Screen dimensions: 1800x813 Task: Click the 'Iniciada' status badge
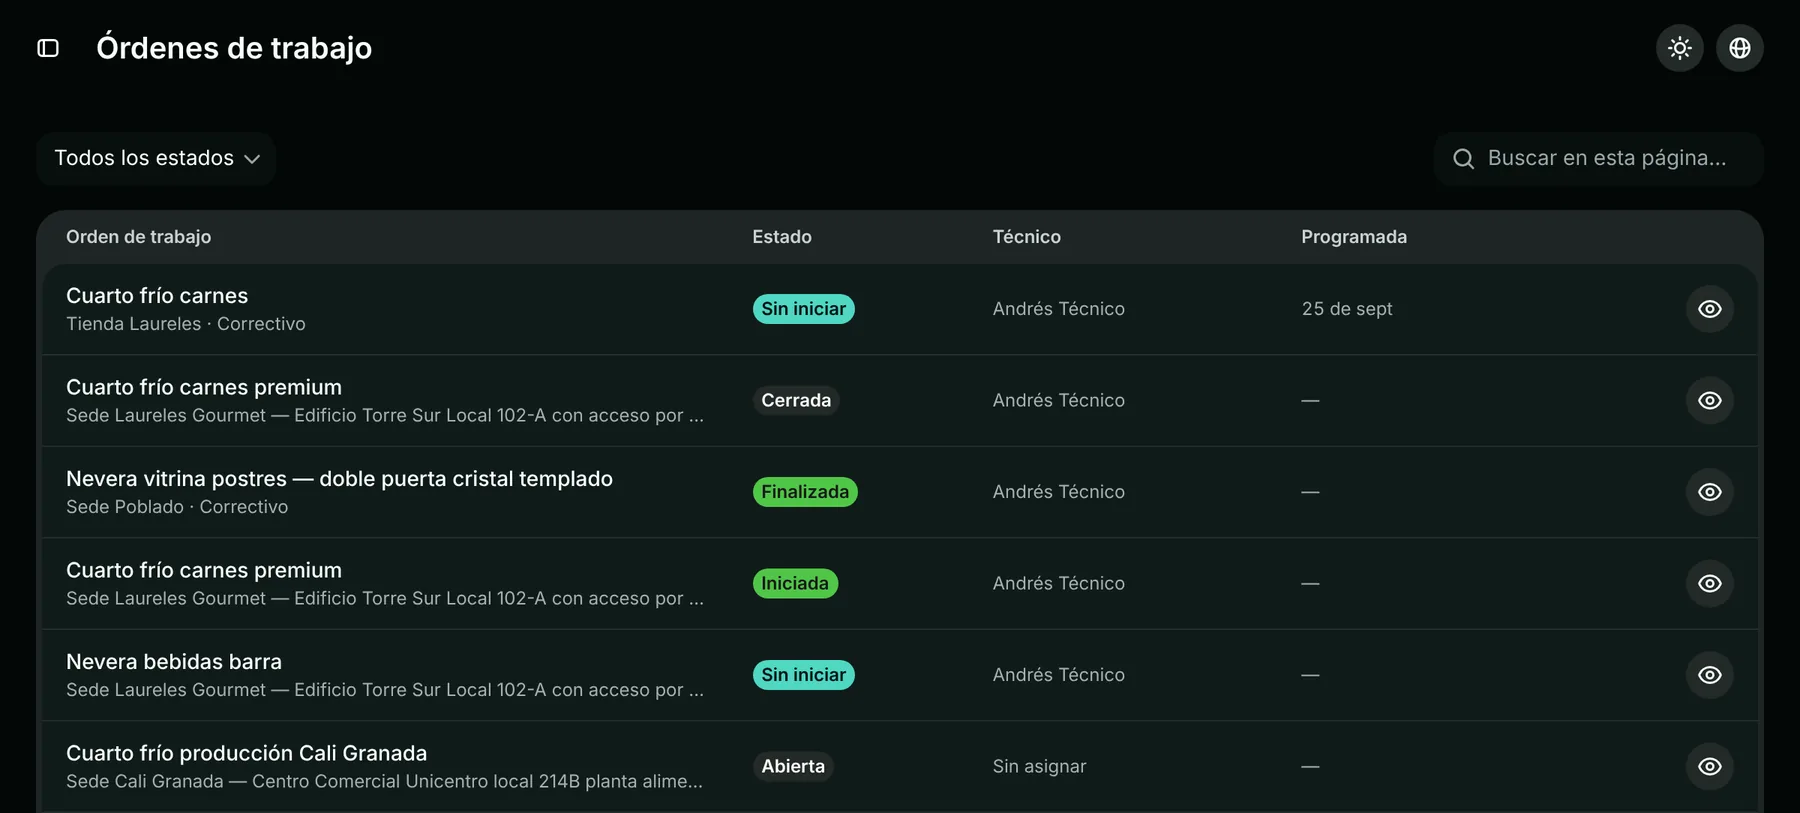[x=795, y=583]
